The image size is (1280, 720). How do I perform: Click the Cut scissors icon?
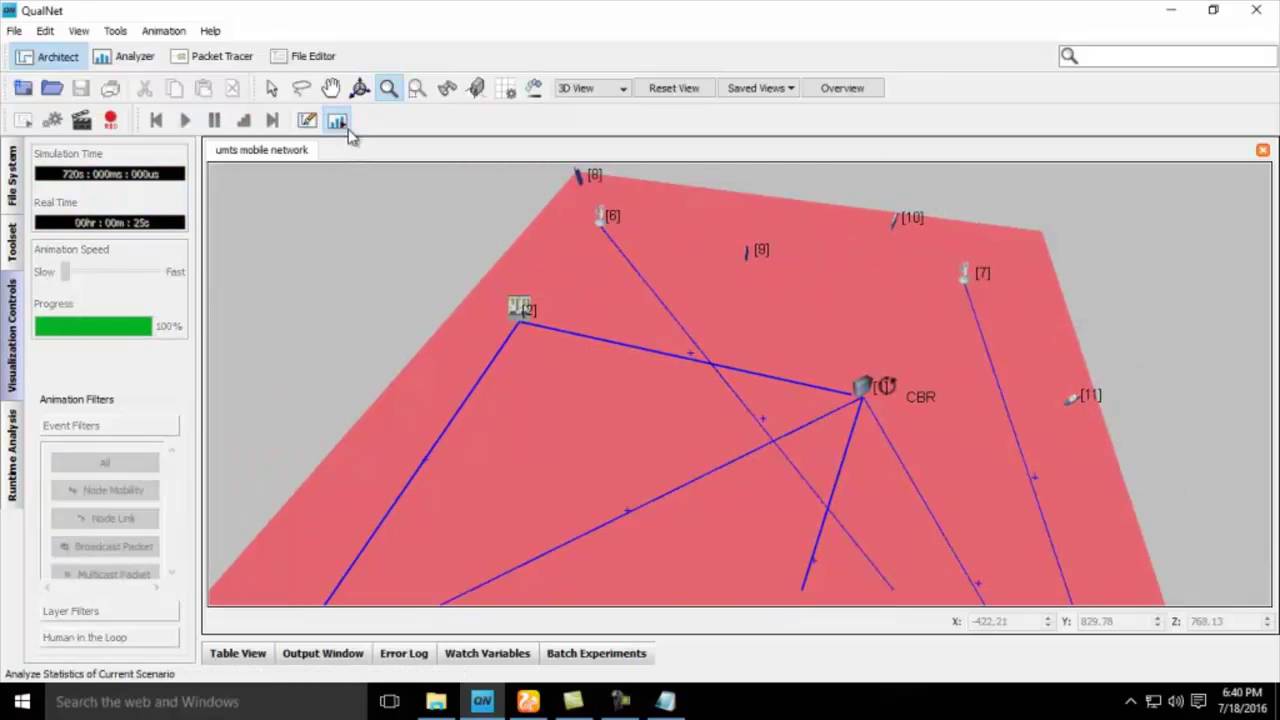[x=144, y=88]
